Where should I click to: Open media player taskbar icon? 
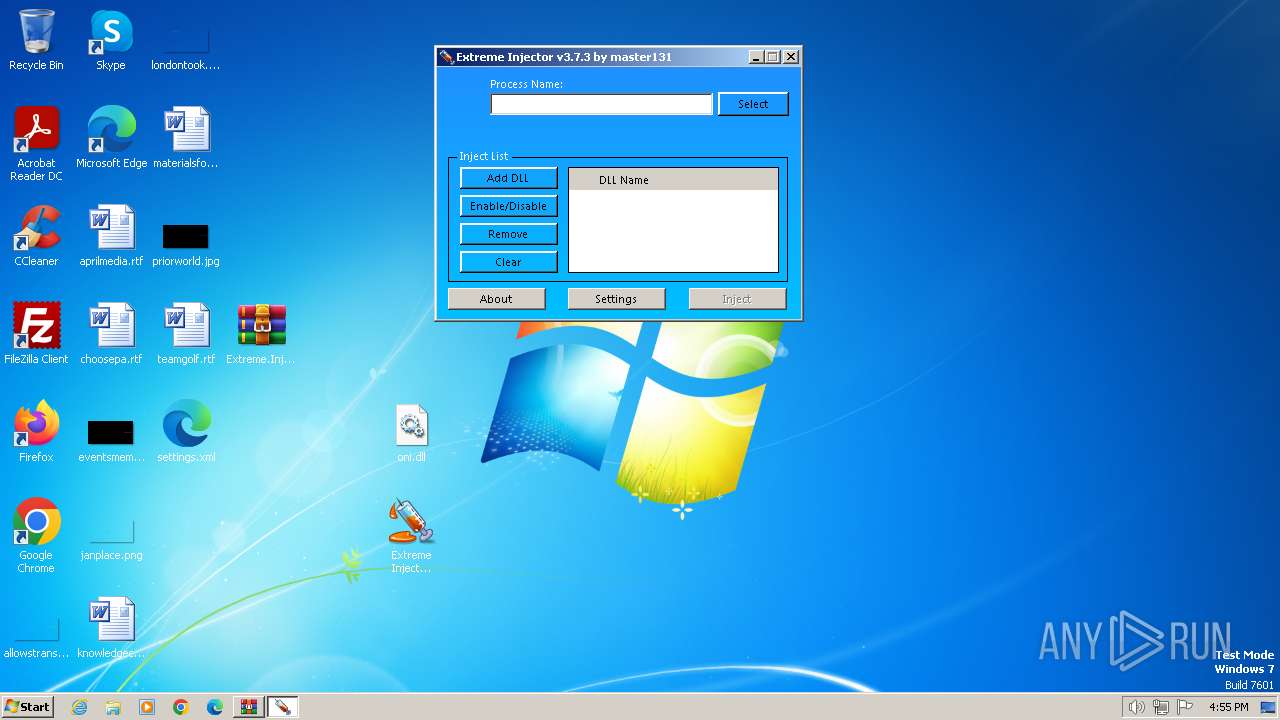point(147,707)
